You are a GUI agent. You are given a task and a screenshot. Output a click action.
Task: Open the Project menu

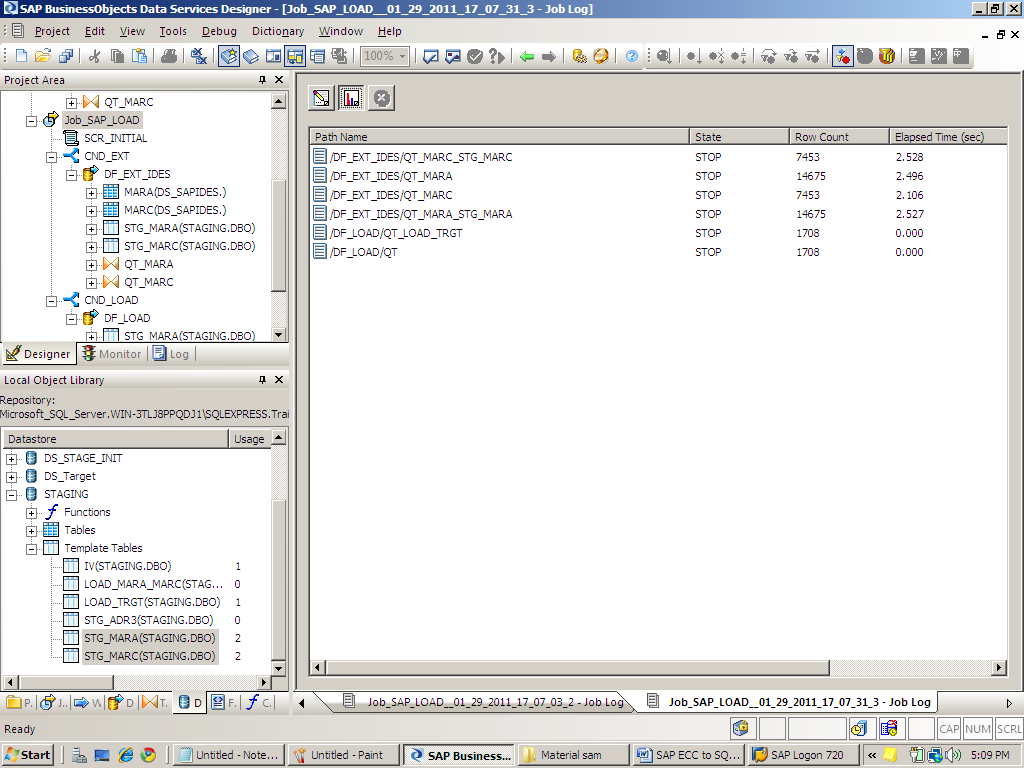[x=52, y=31]
